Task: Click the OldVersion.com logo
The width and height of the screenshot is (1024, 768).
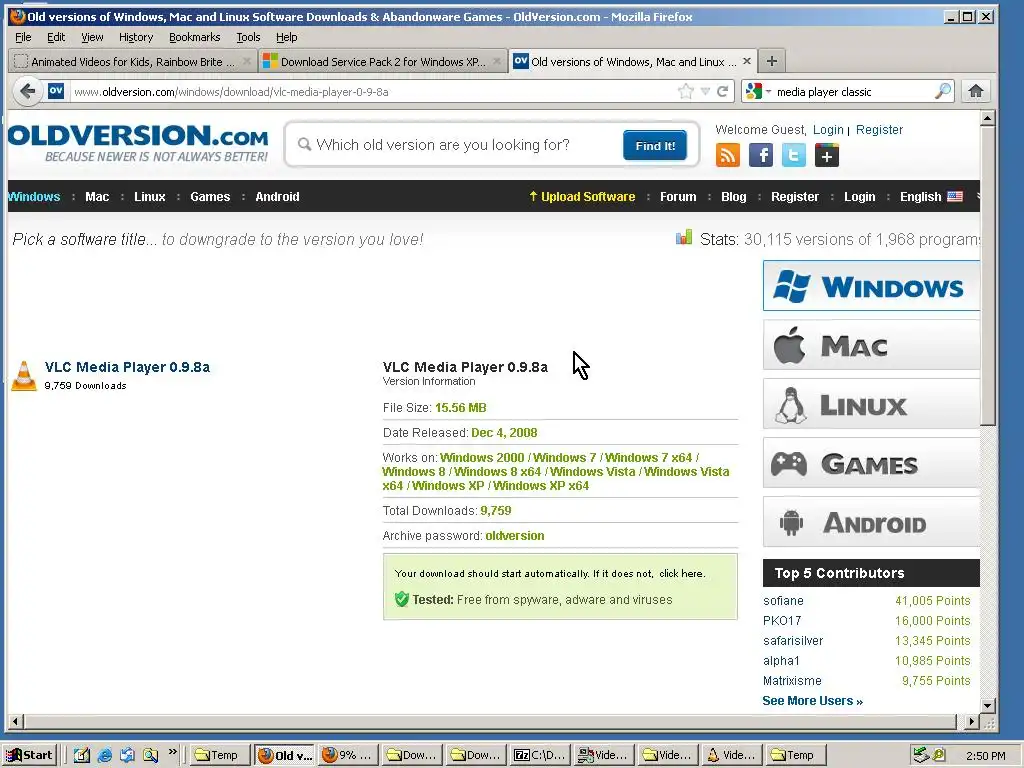Action: tap(138, 143)
